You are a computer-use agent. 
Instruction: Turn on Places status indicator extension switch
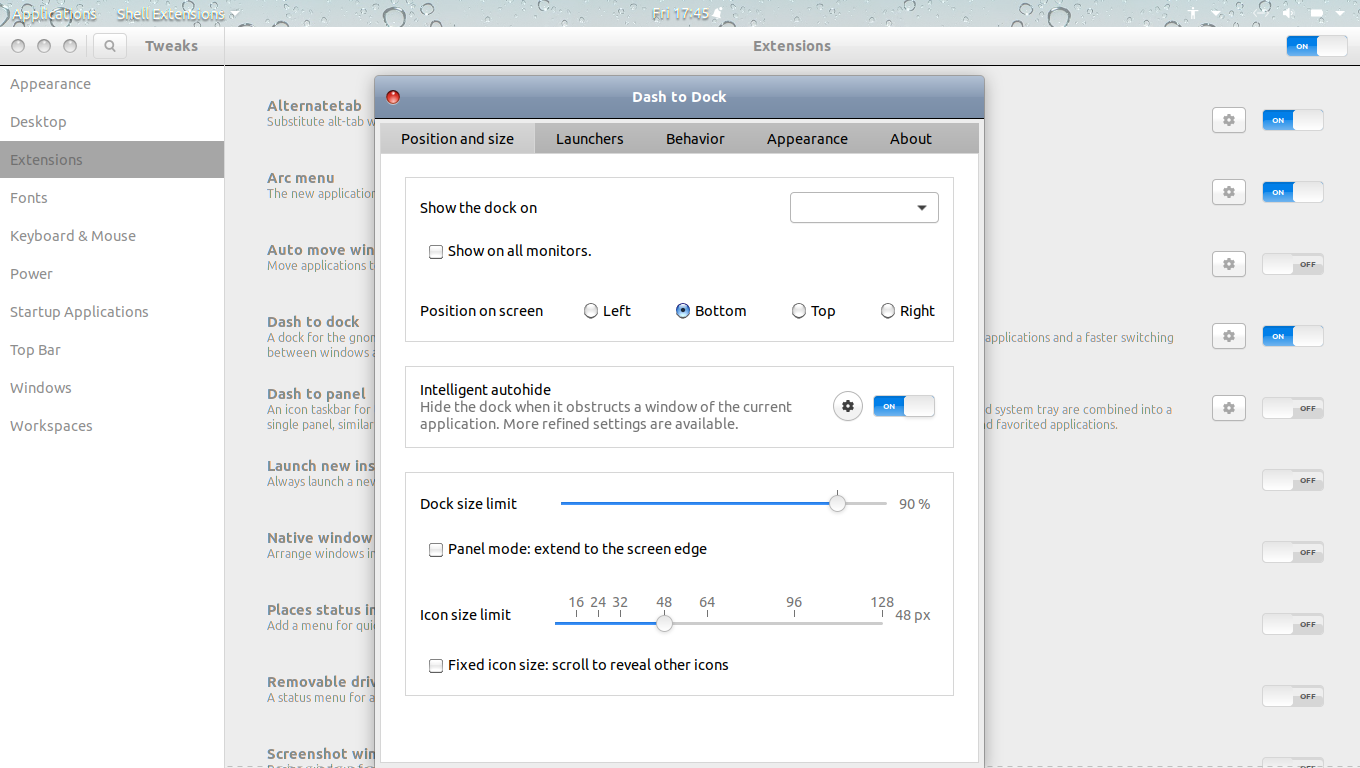tap(1293, 624)
